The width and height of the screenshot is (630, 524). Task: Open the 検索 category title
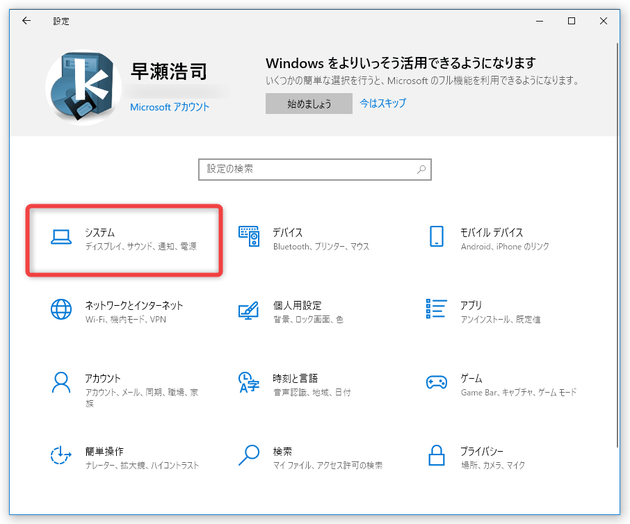282,451
